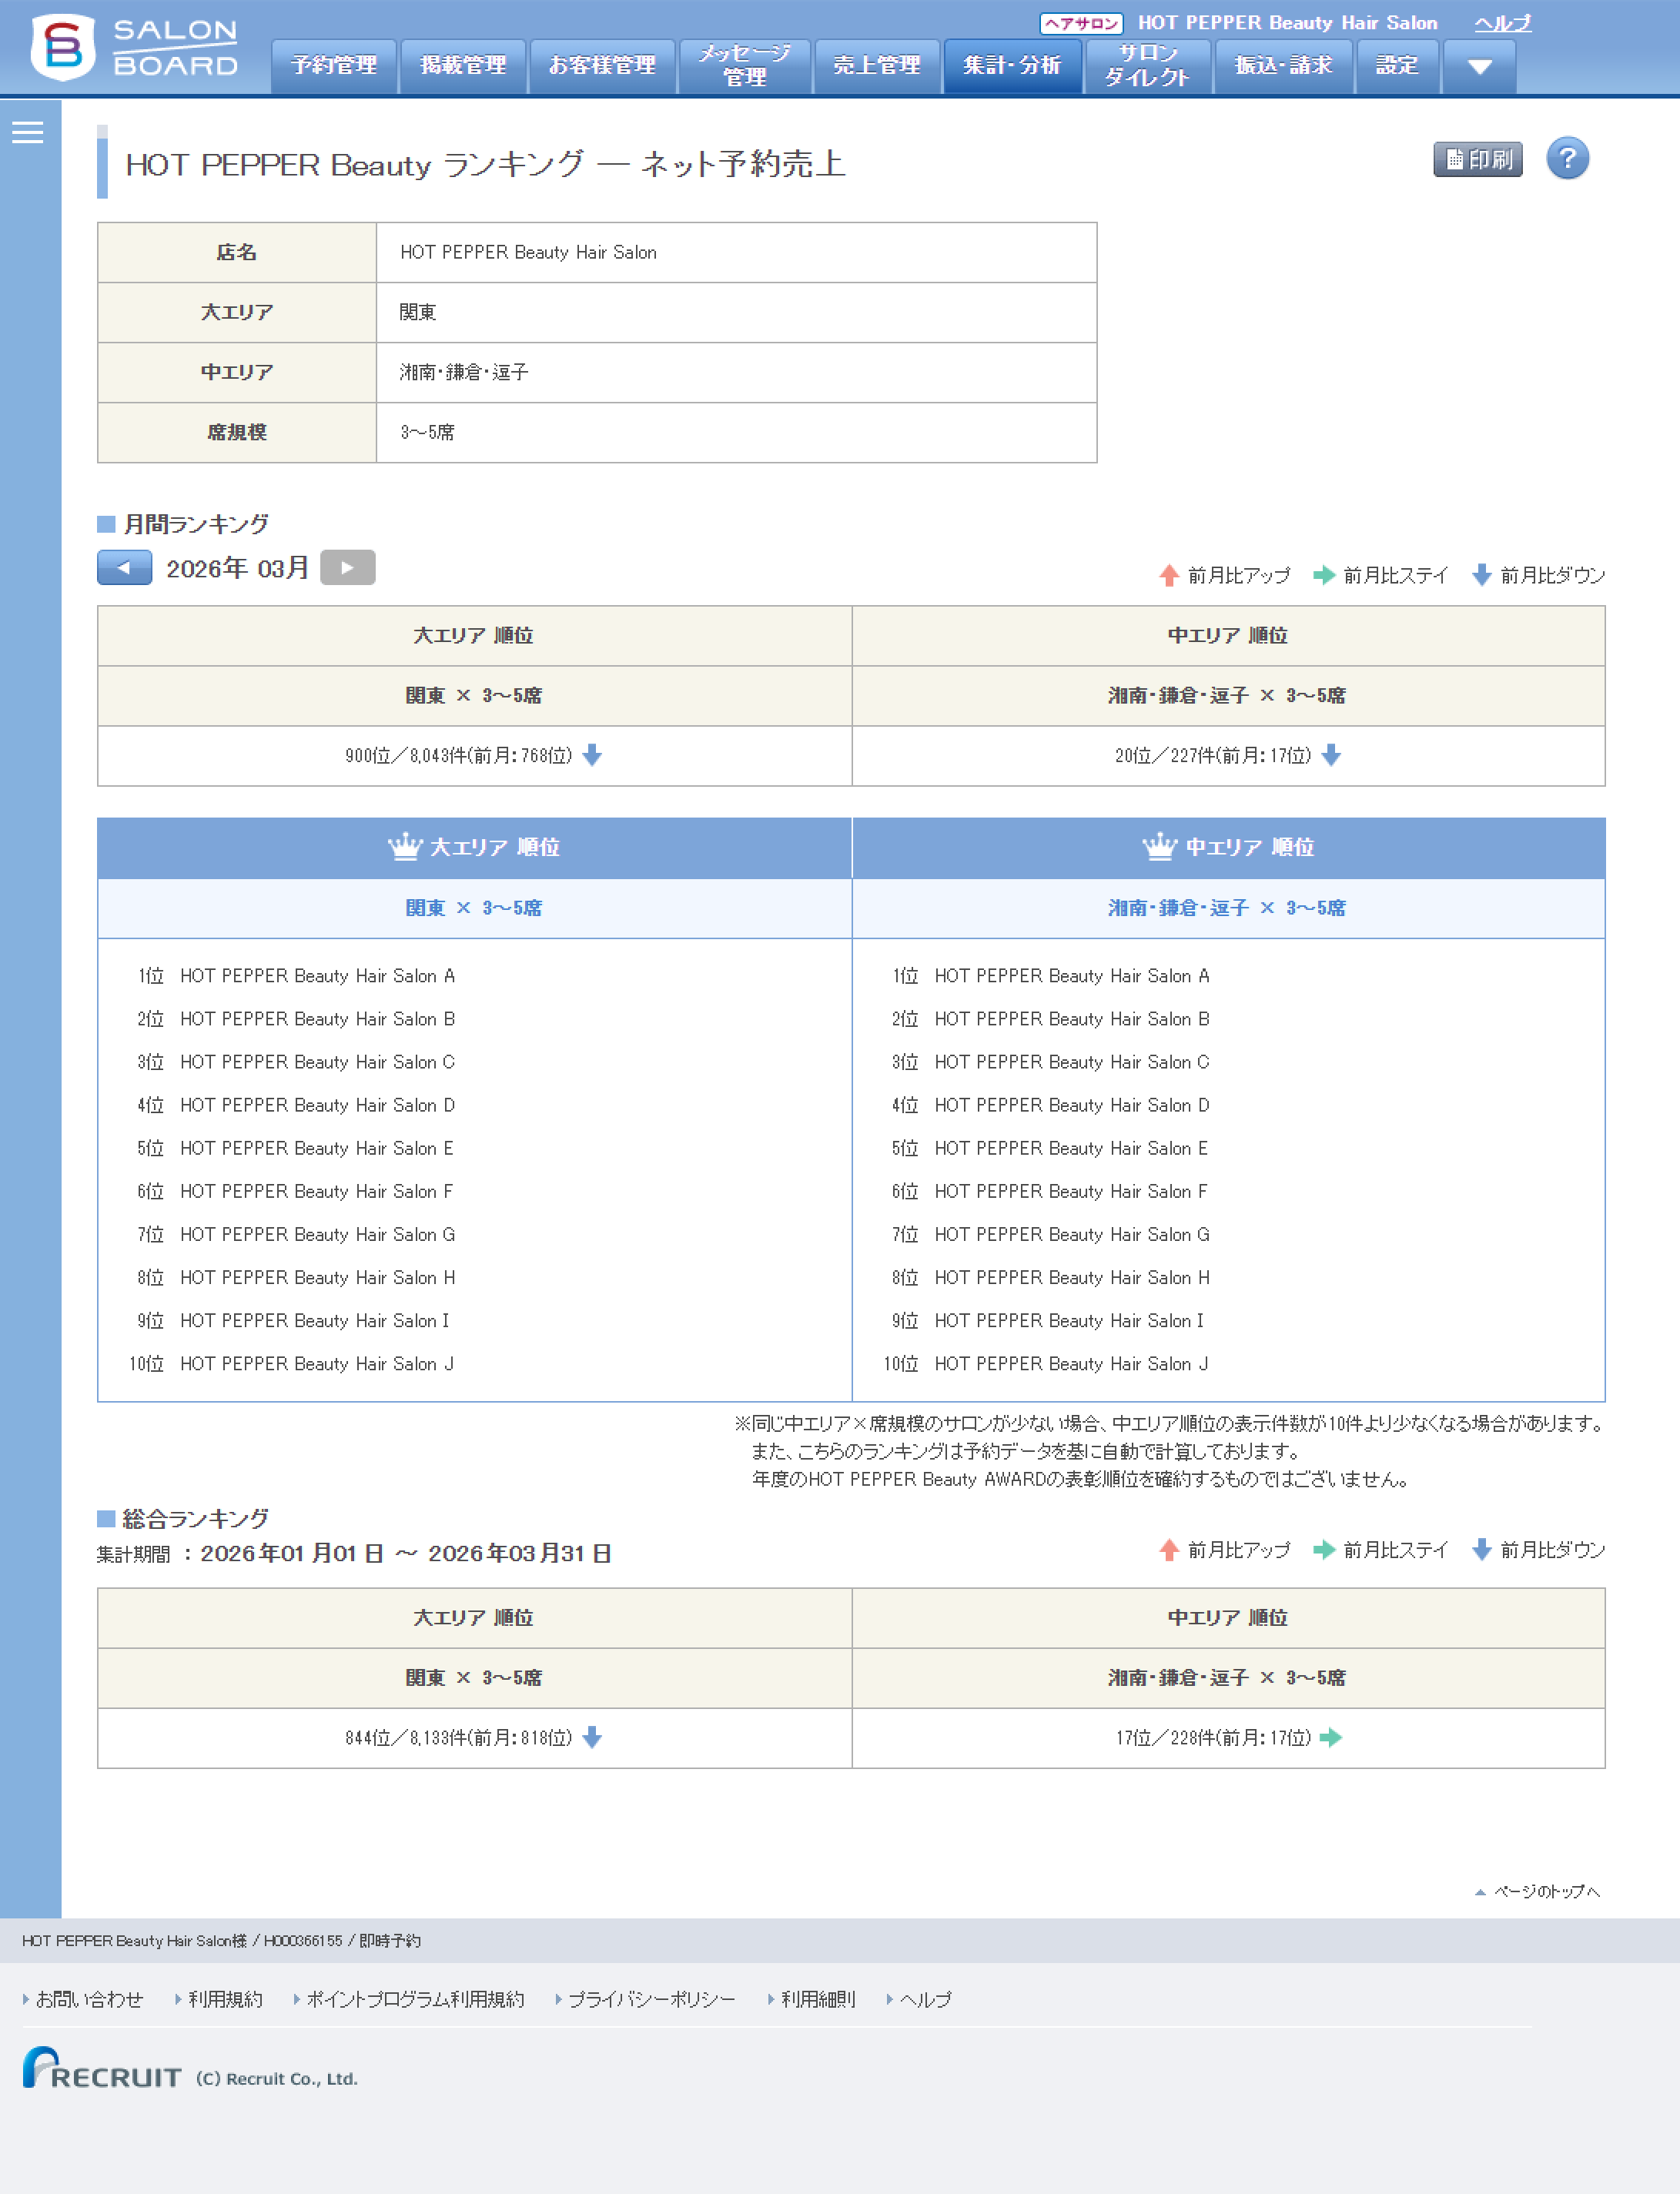Click 前月比アップ legend arrow in 総合ランキング
The width and height of the screenshot is (1680, 2194).
coord(1169,1550)
